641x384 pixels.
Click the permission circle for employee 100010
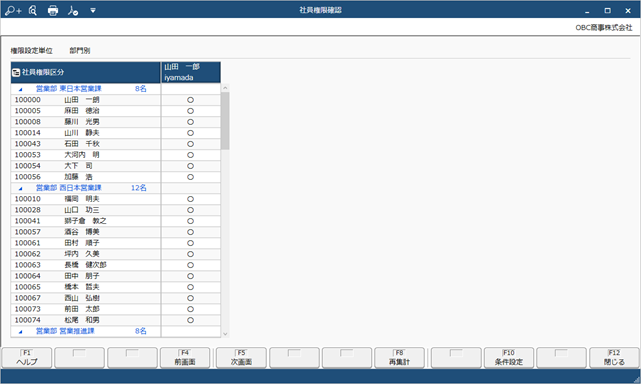[x=191, y=200]
